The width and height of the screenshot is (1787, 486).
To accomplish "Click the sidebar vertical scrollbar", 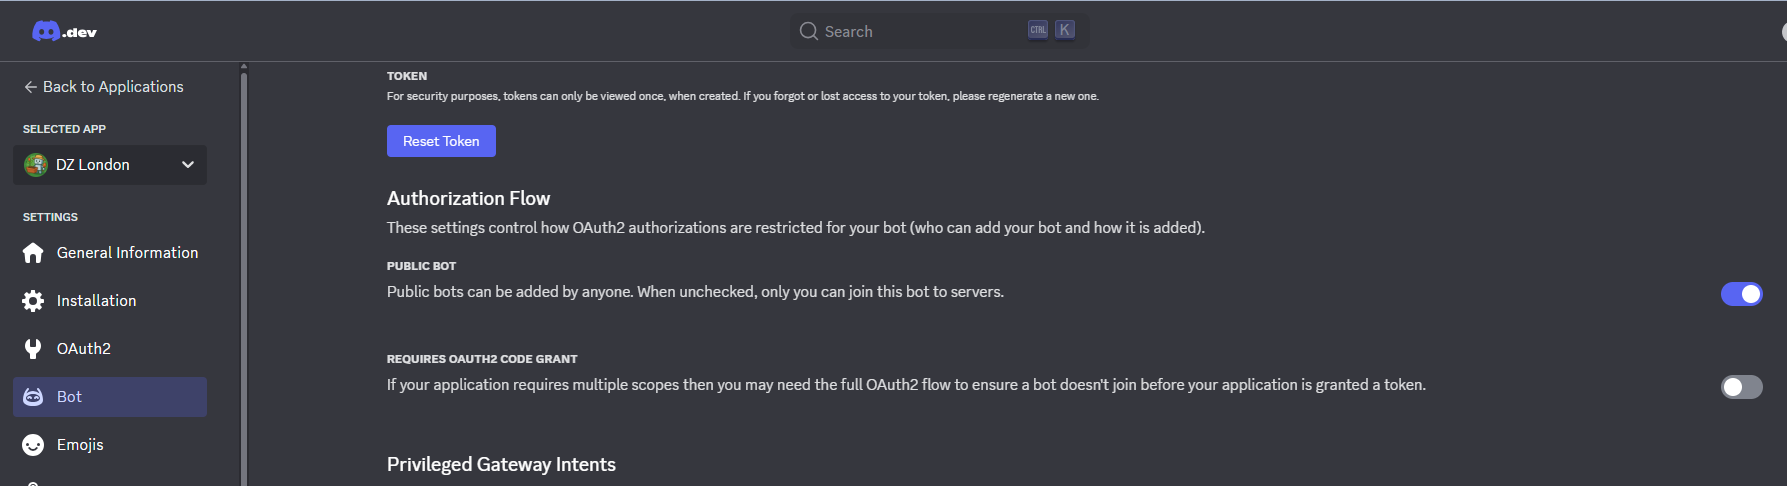I will click(244, 275).
